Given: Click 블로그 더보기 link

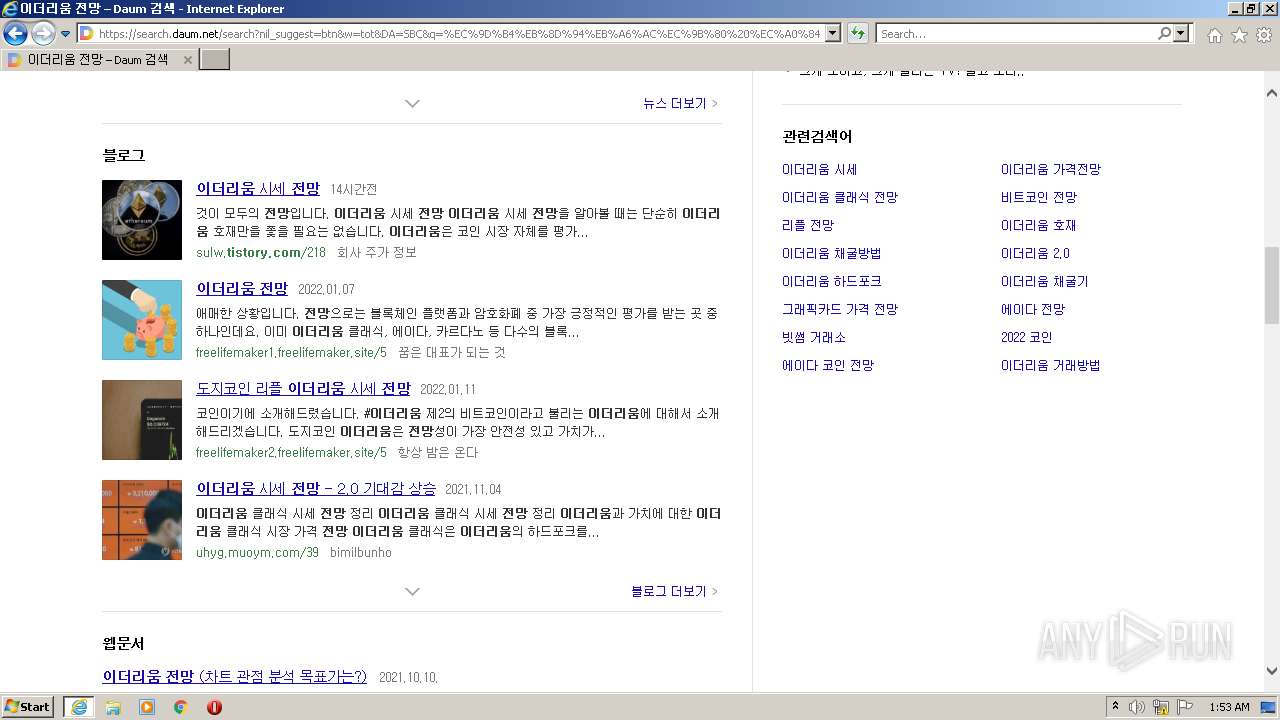Looking at the screenshot, I should coord(674,592).
